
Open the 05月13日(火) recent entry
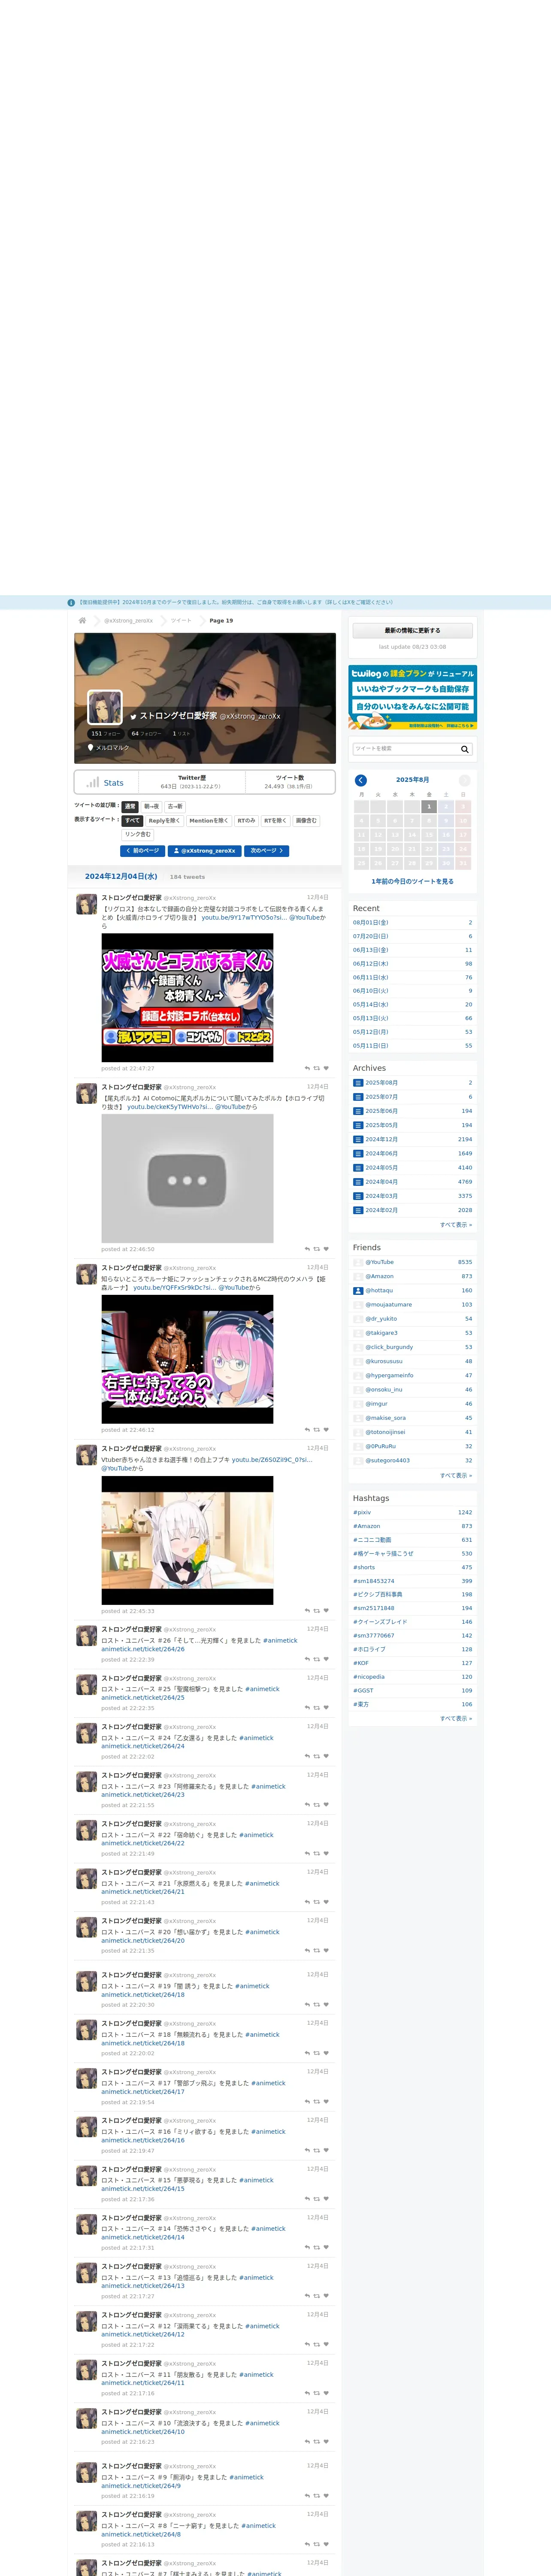[x=370, y=1018]
